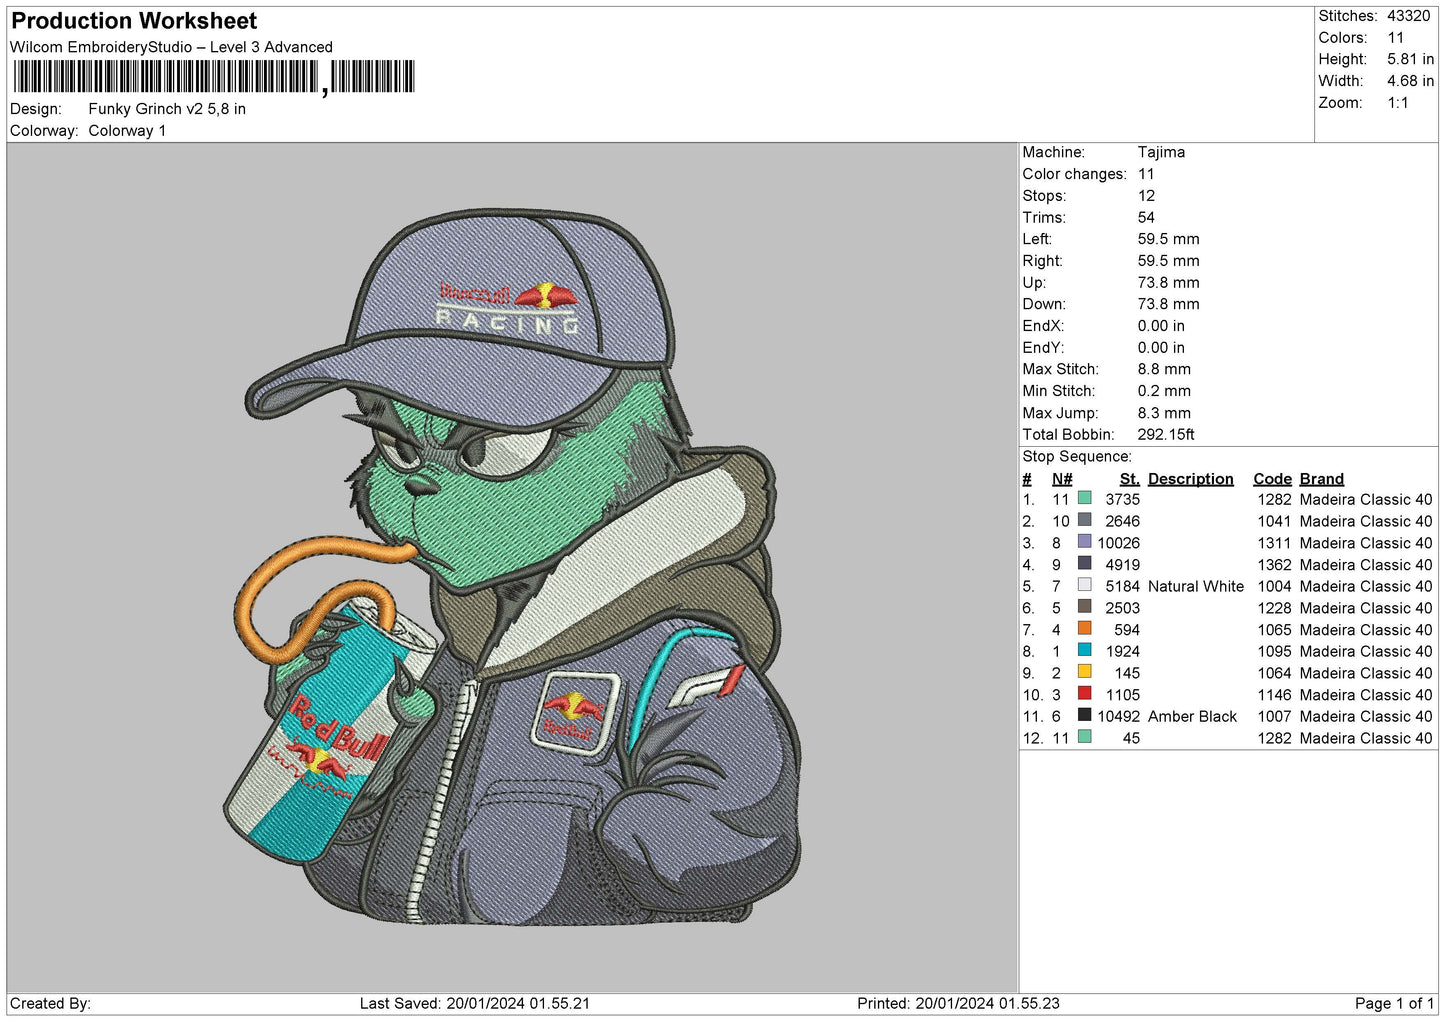The height and width of the screenshot is (1021, 1445).
Task: Select the "Colorway 1" value
Action: pyautogui.click(x=127, y=131)
